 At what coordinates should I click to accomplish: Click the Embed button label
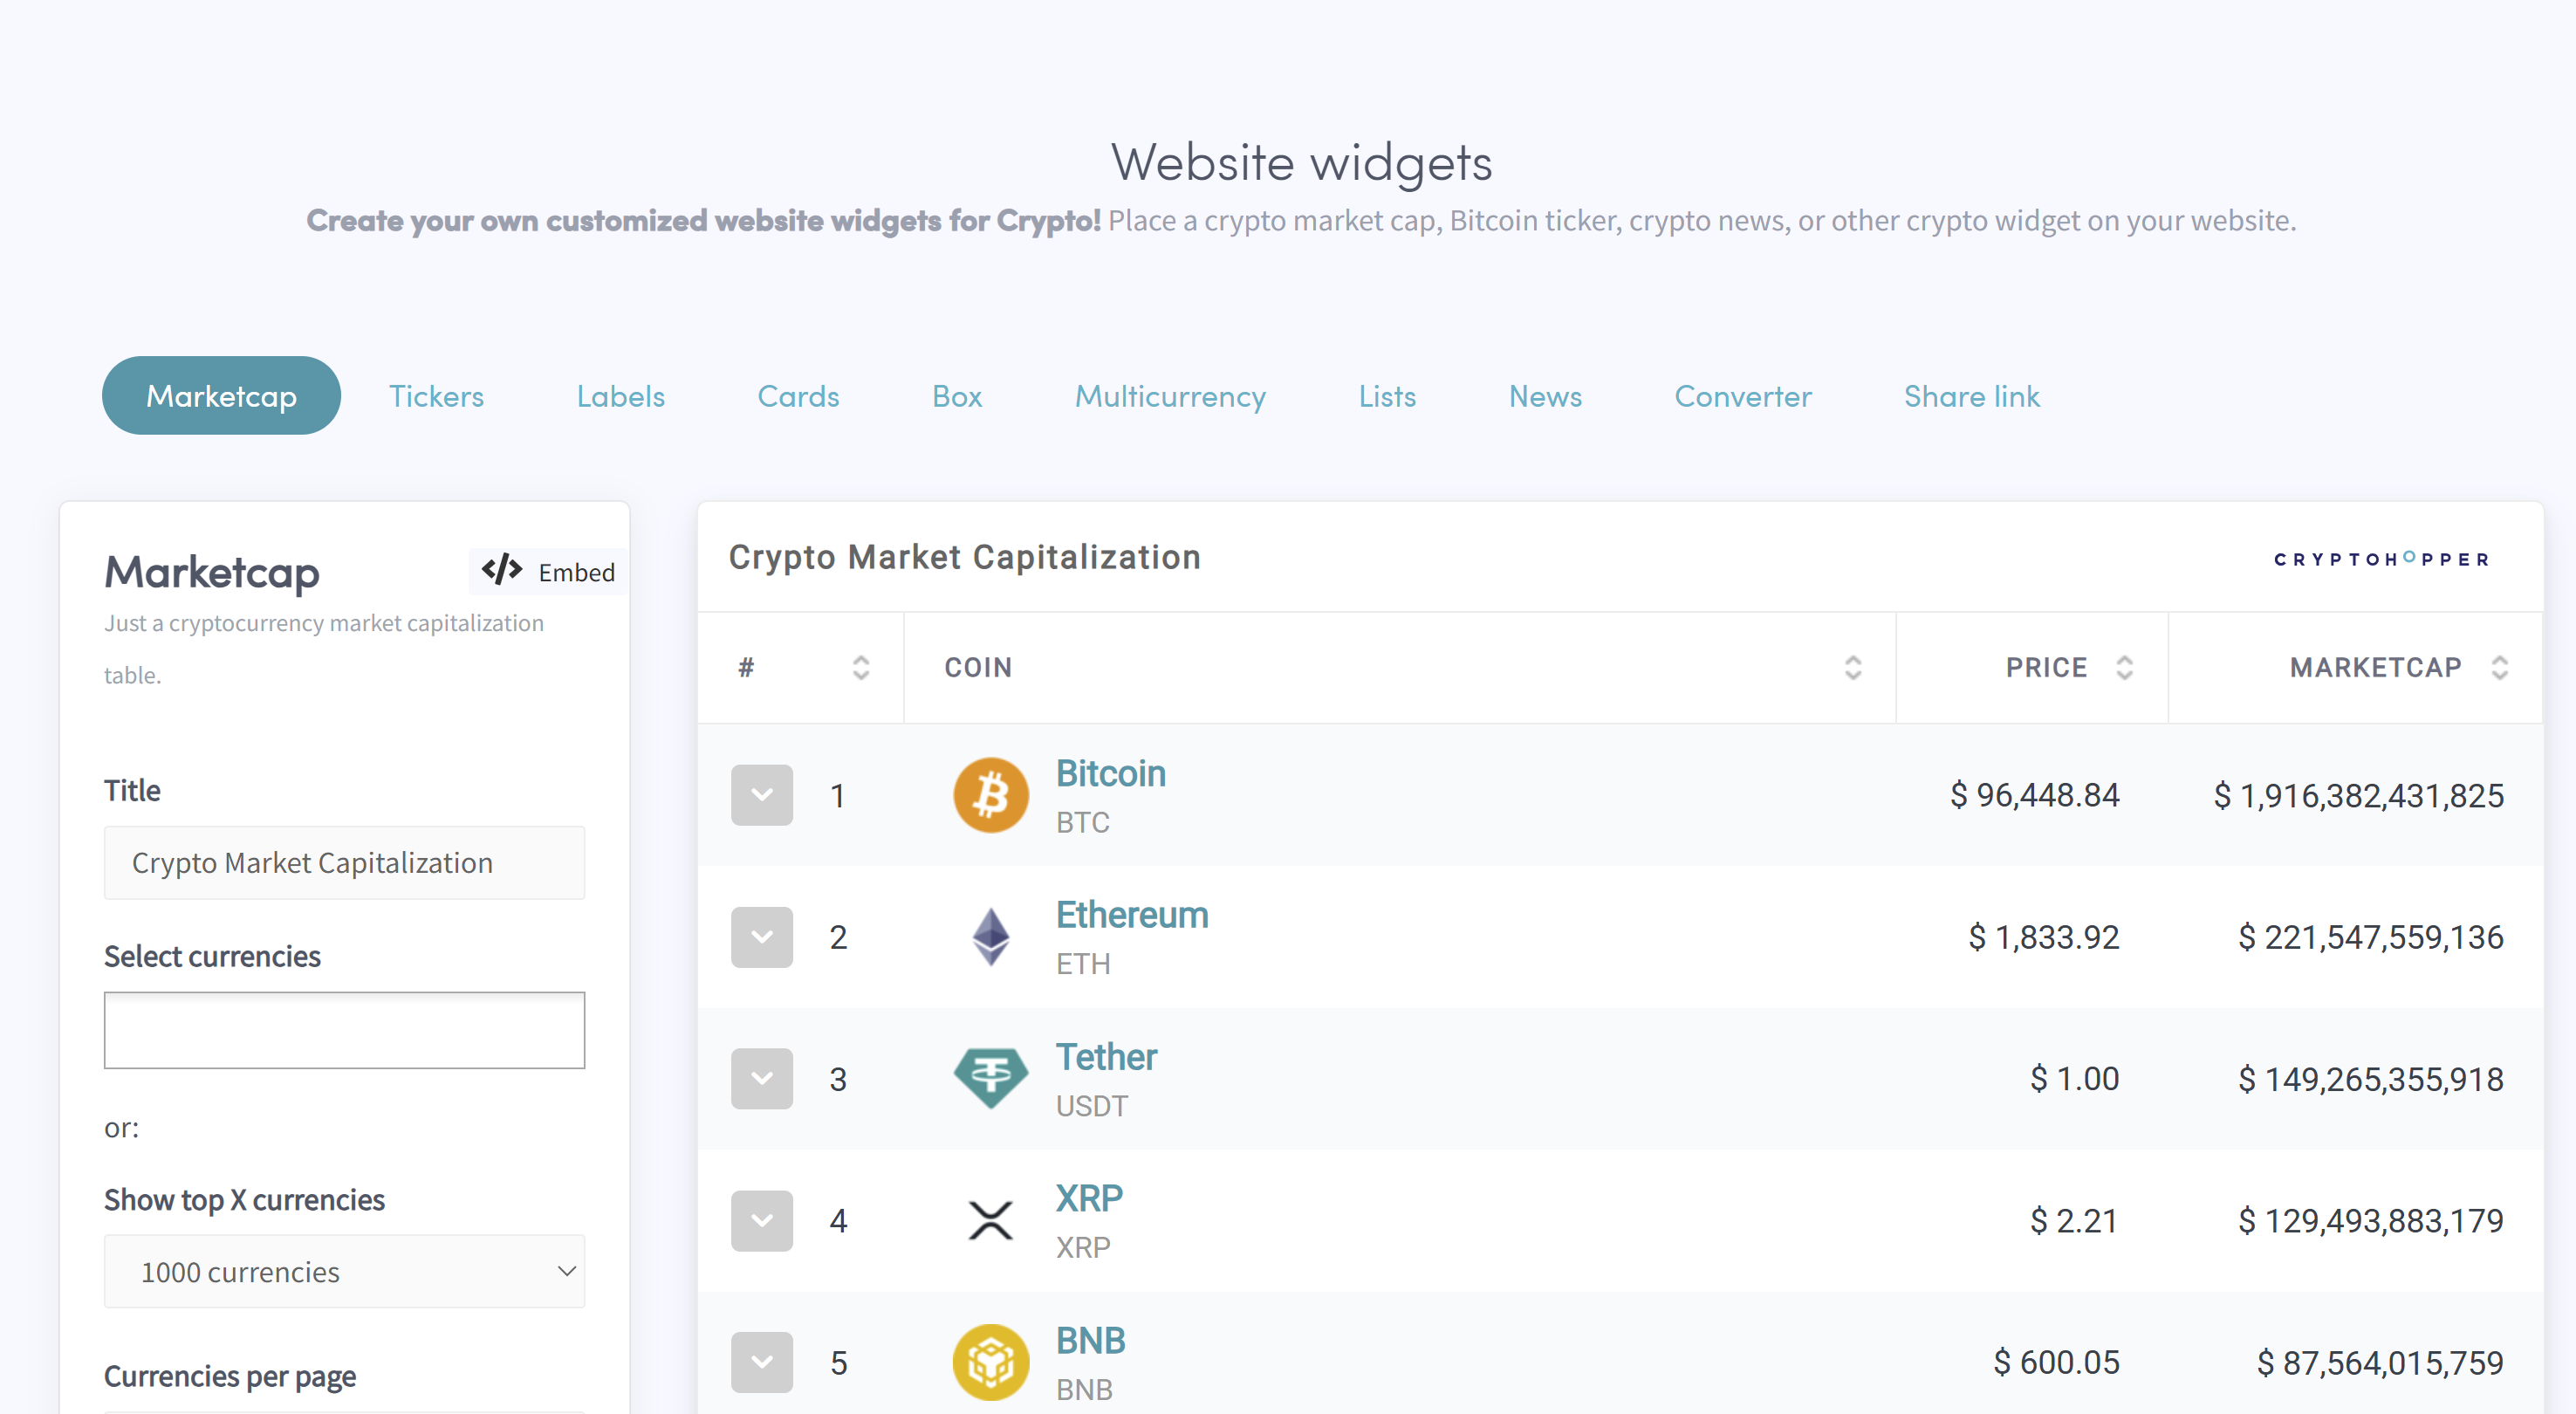pos(576,572)
